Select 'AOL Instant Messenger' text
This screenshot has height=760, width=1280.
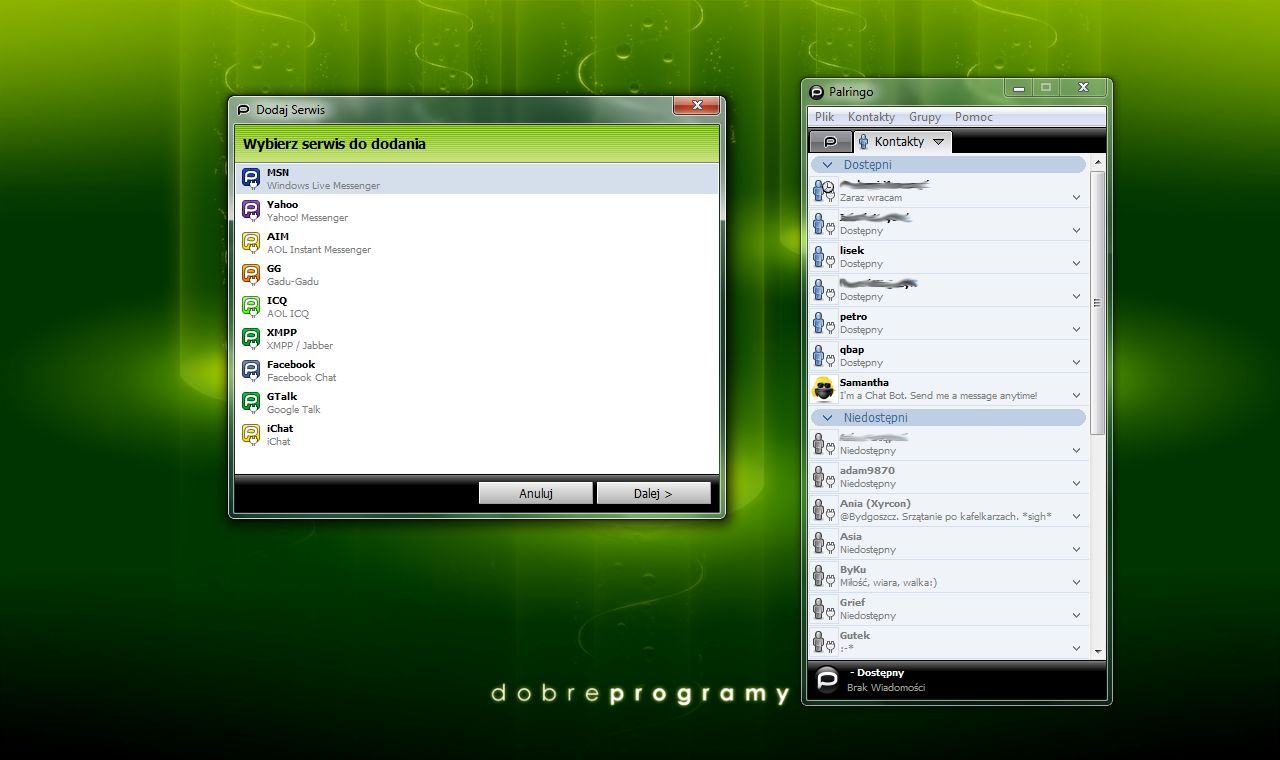(318, 250)
